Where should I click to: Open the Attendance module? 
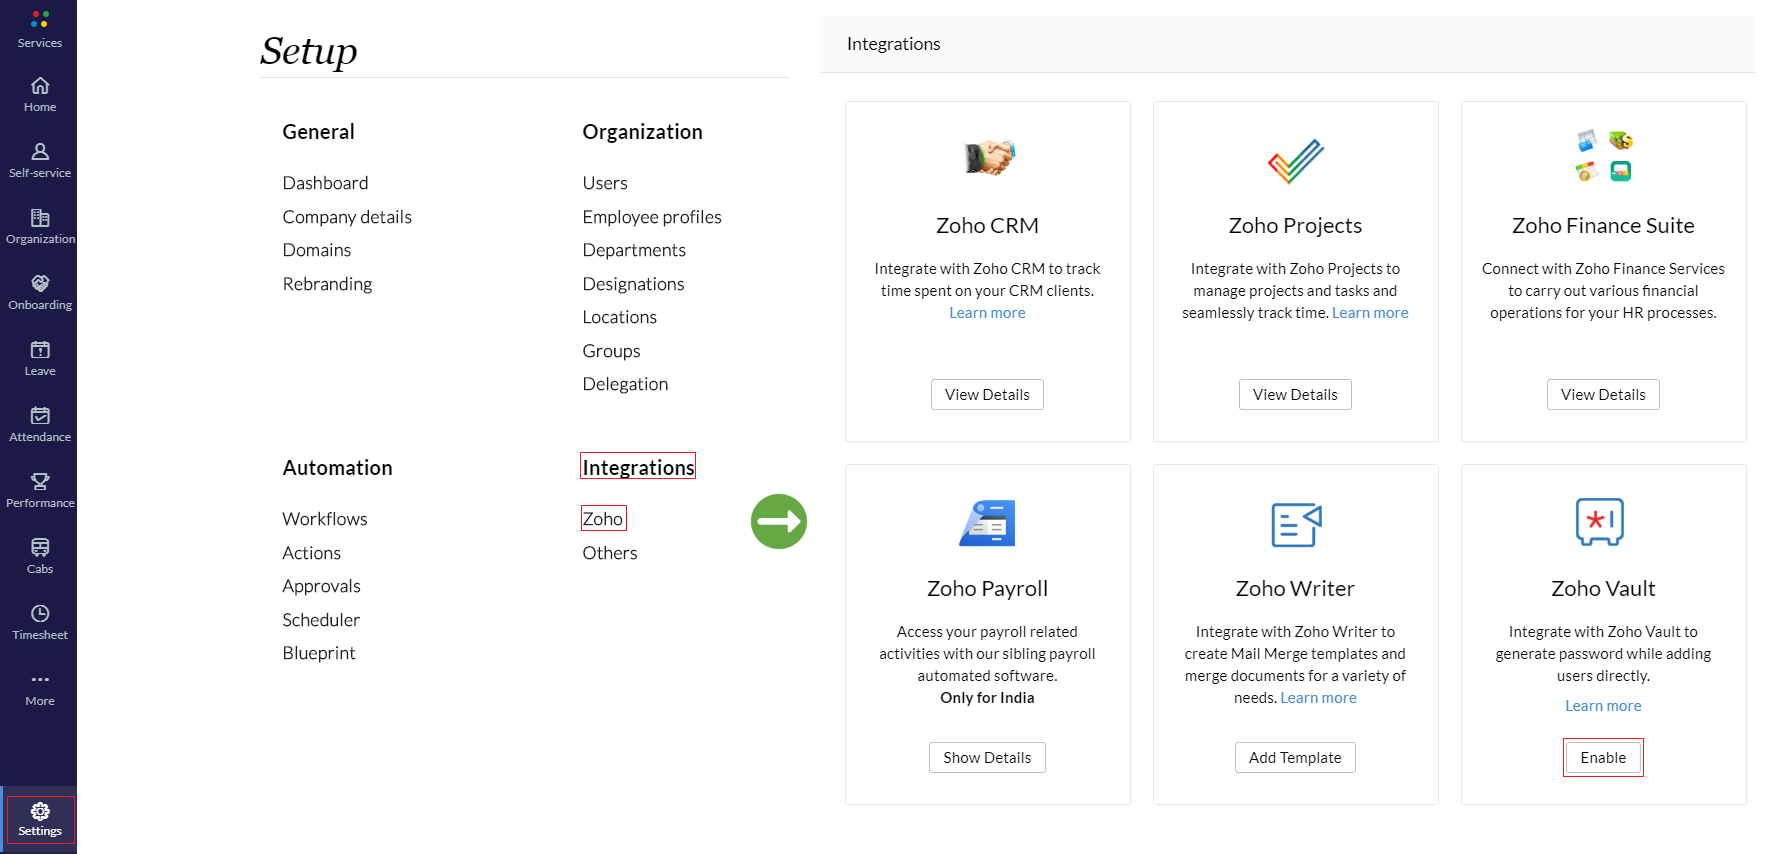pyautogui.click(x=40, y=424)
